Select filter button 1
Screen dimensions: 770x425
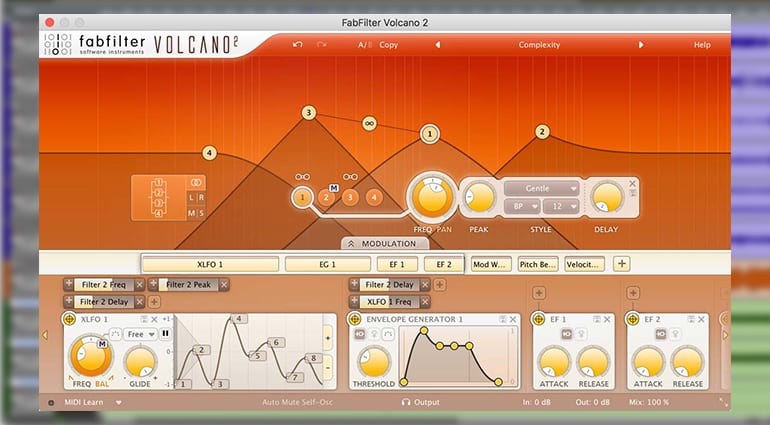pos(302,198)
